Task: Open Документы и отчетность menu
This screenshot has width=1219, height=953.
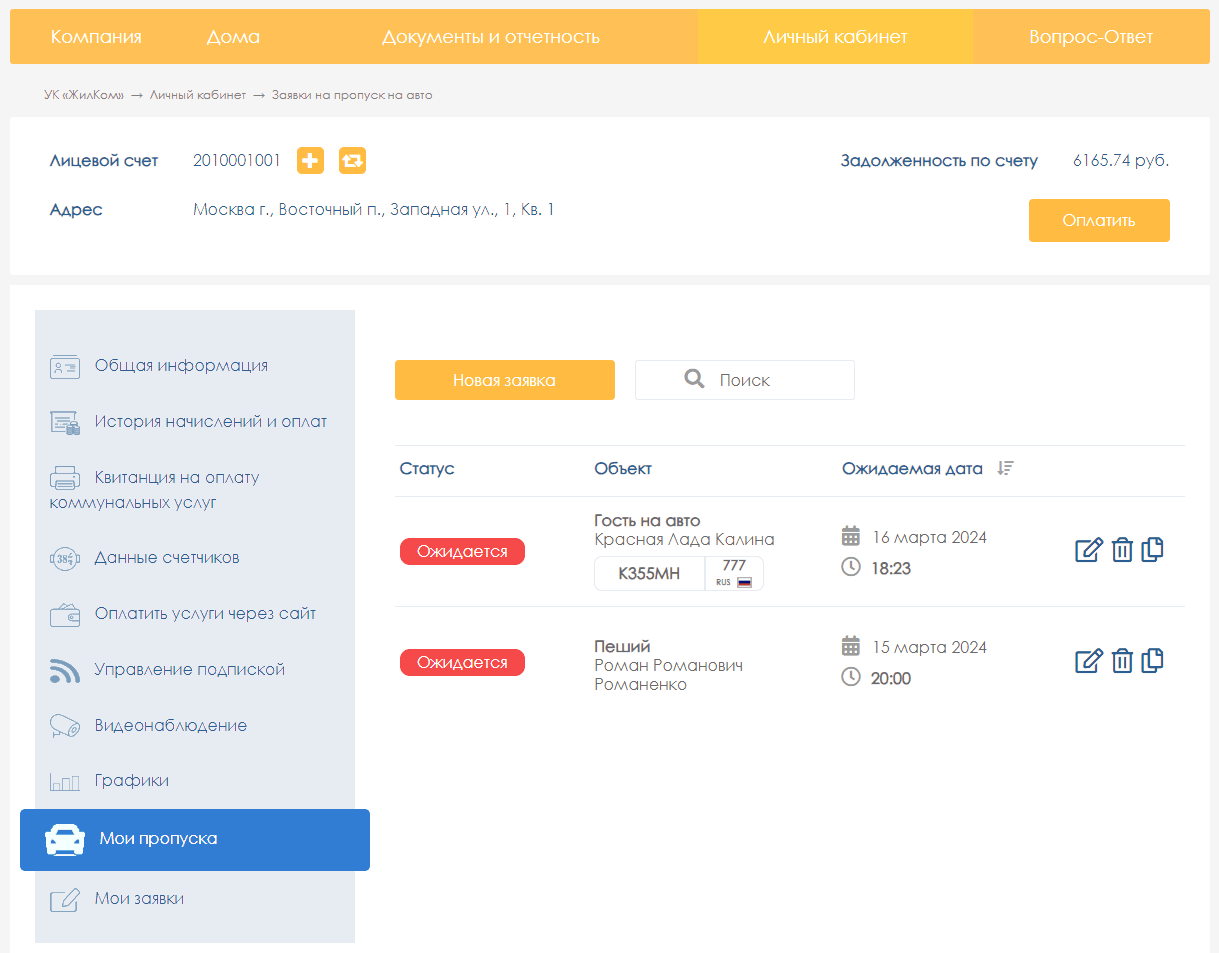Action: tap(491, 37)
